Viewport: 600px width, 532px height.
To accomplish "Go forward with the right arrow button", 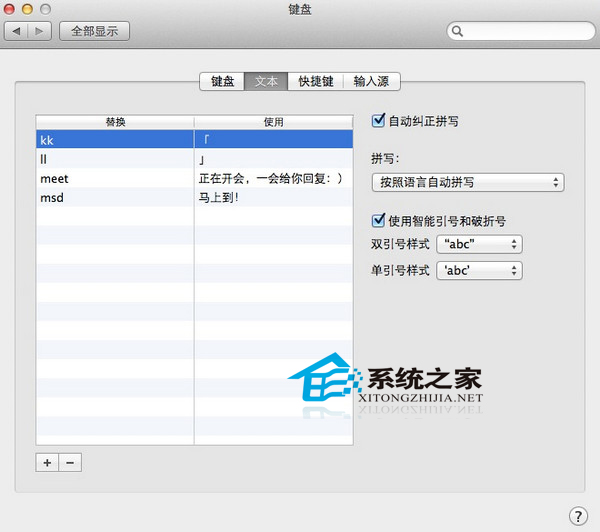I will [39, 31].
